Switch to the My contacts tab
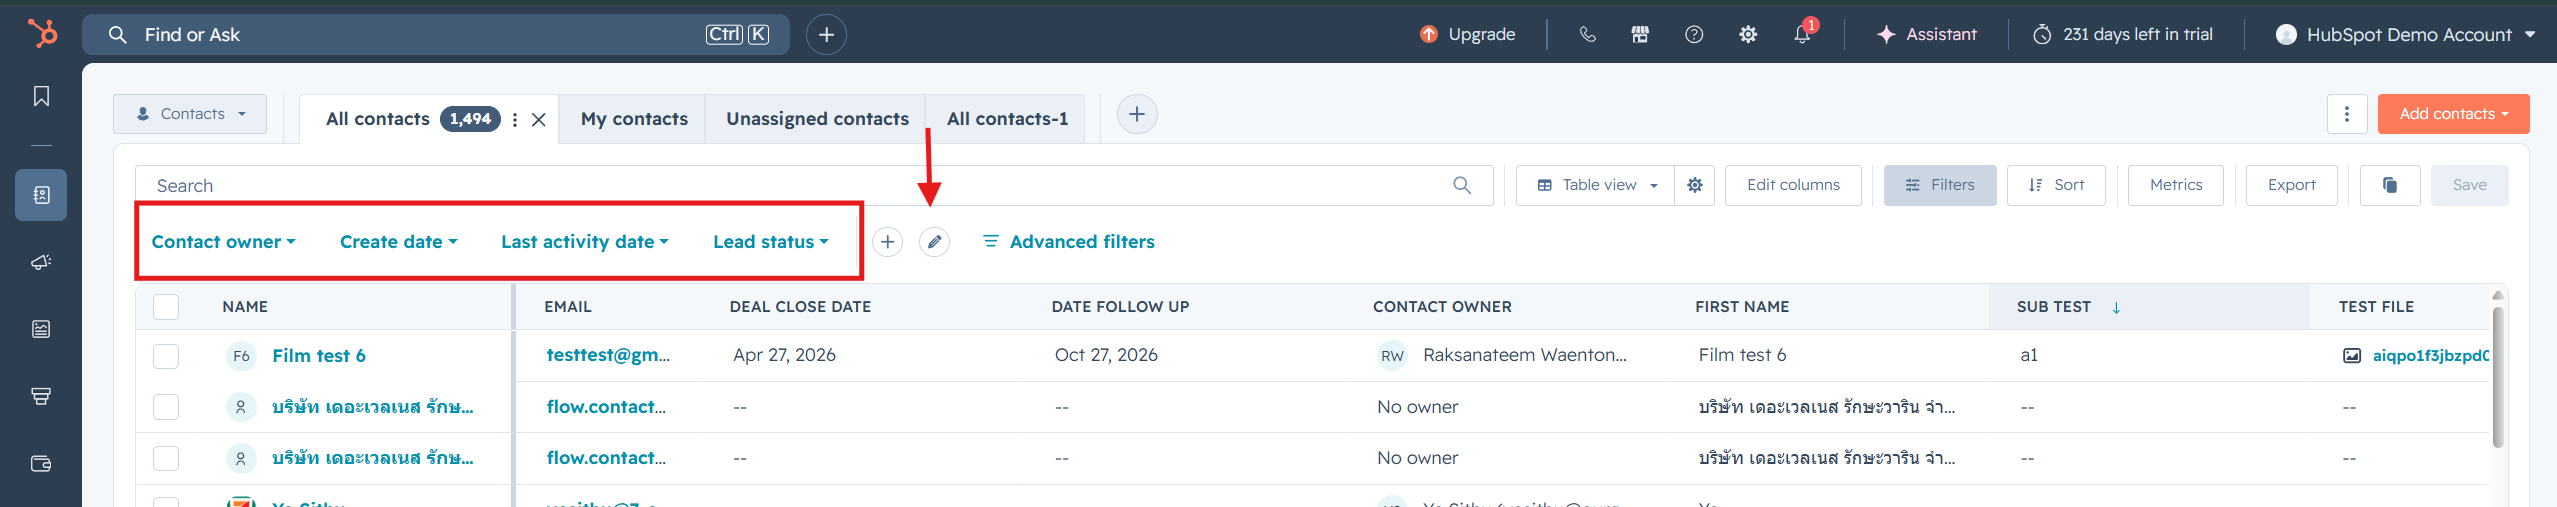The width and height of the screenshot is (2557, 507). [634, 119]
